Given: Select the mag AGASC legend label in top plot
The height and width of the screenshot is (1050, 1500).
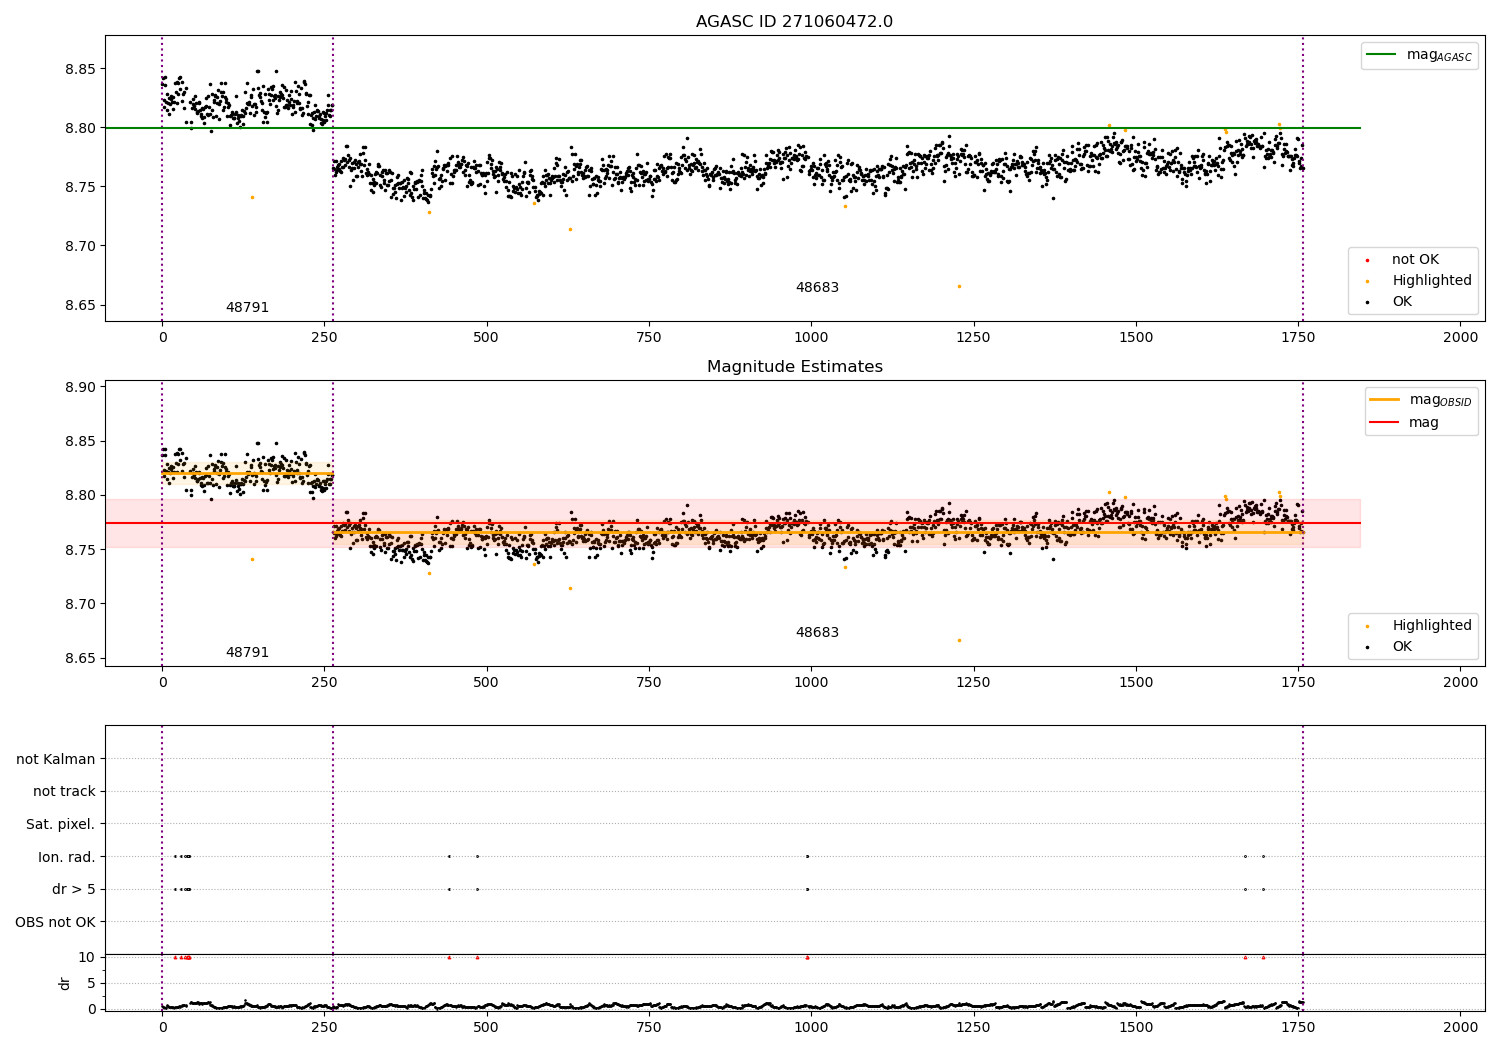Looking at the screenshot, I should tap(1439, 55).
